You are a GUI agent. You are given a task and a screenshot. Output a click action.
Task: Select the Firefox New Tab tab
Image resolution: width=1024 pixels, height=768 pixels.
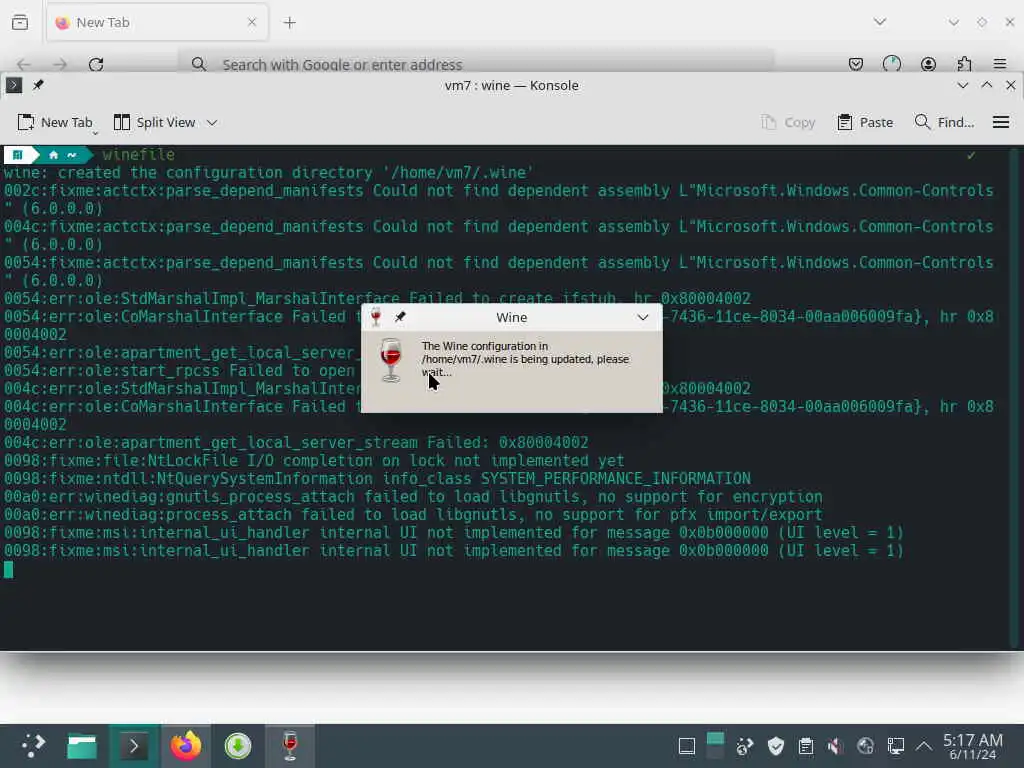tap(157, 23)
